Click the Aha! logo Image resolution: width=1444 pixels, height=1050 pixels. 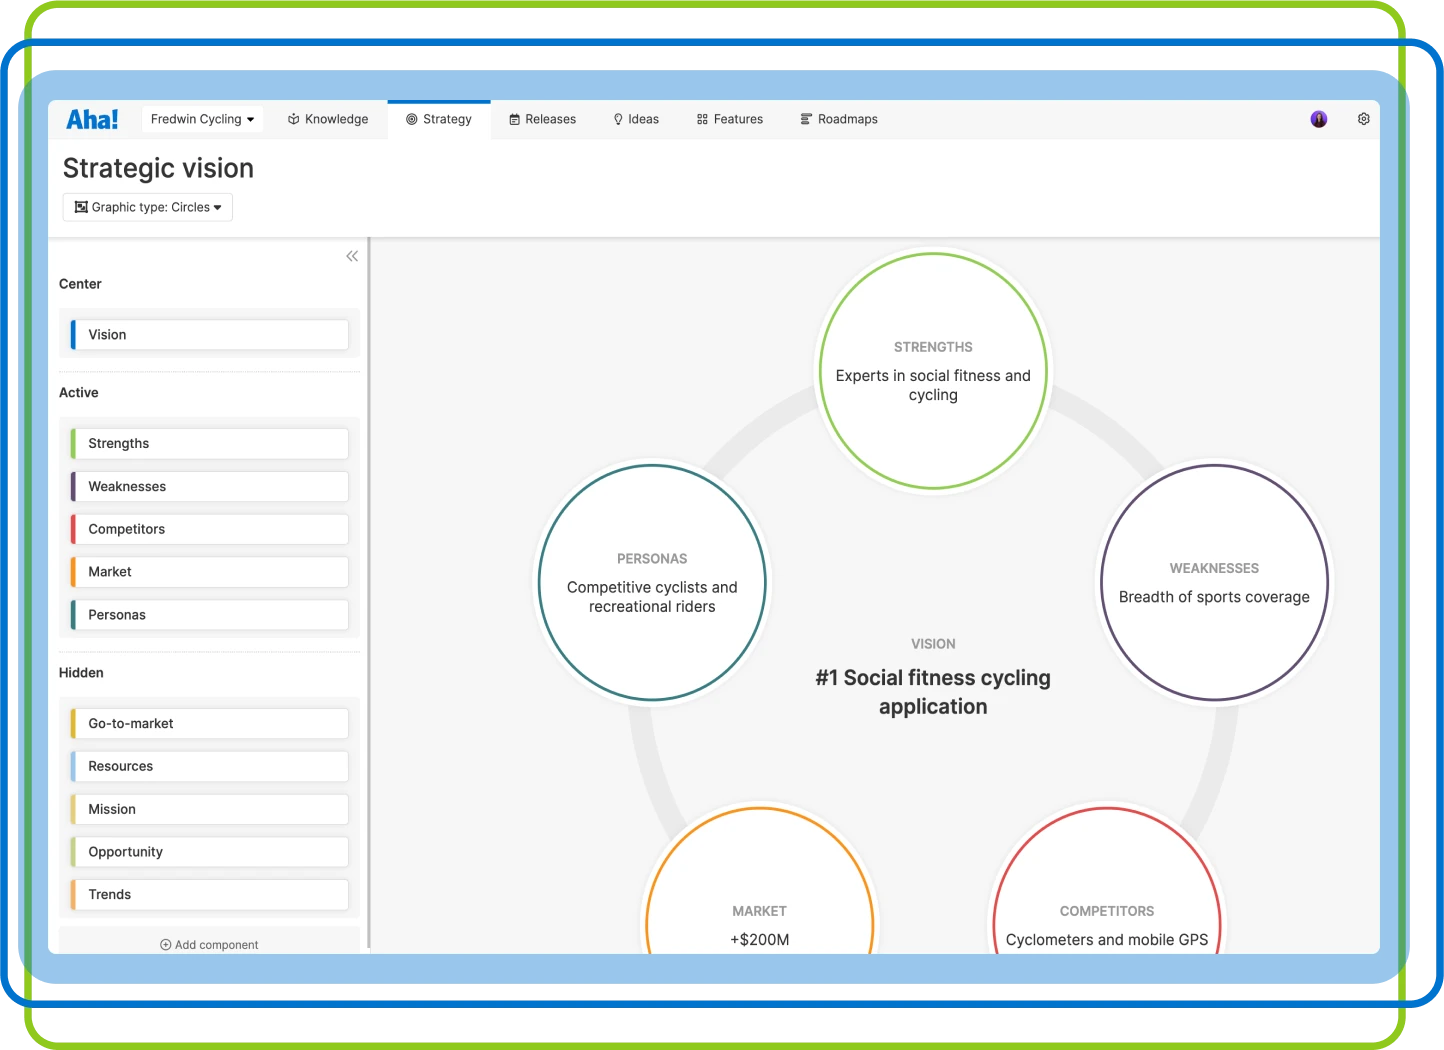coord(92,120)
